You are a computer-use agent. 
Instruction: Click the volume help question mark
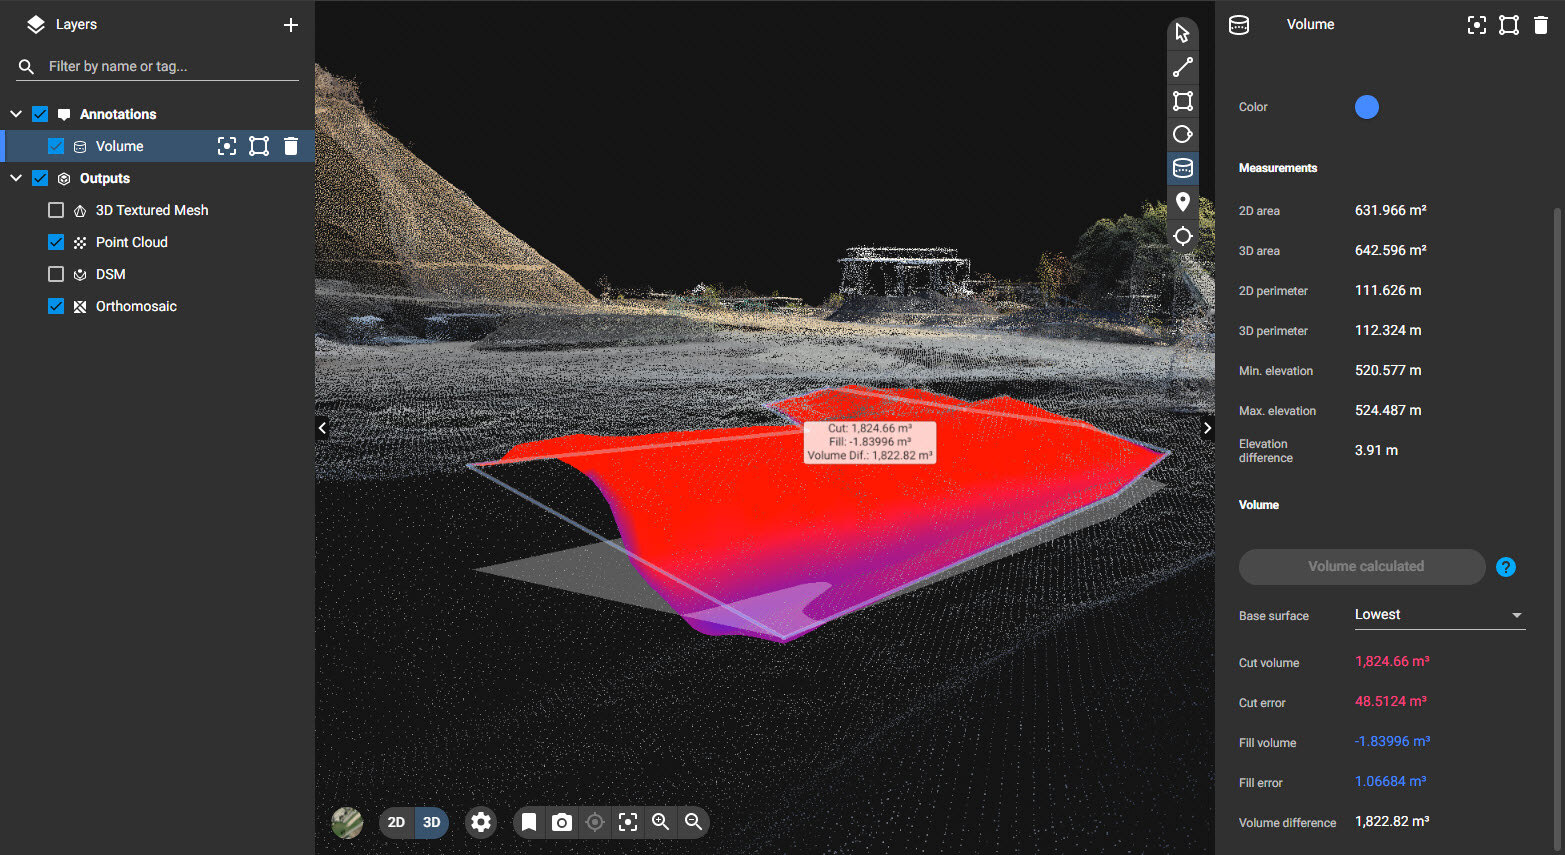1505,567
